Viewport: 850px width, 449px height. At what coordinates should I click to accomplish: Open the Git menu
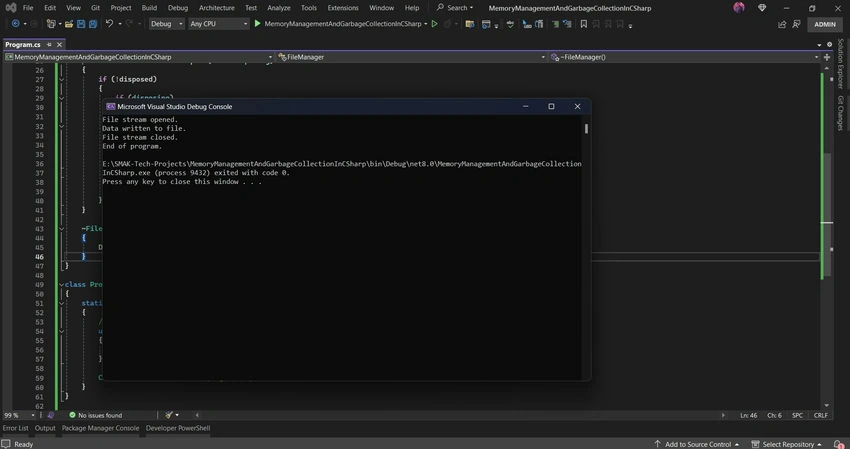pyautogui.click(x=95, y=8)
